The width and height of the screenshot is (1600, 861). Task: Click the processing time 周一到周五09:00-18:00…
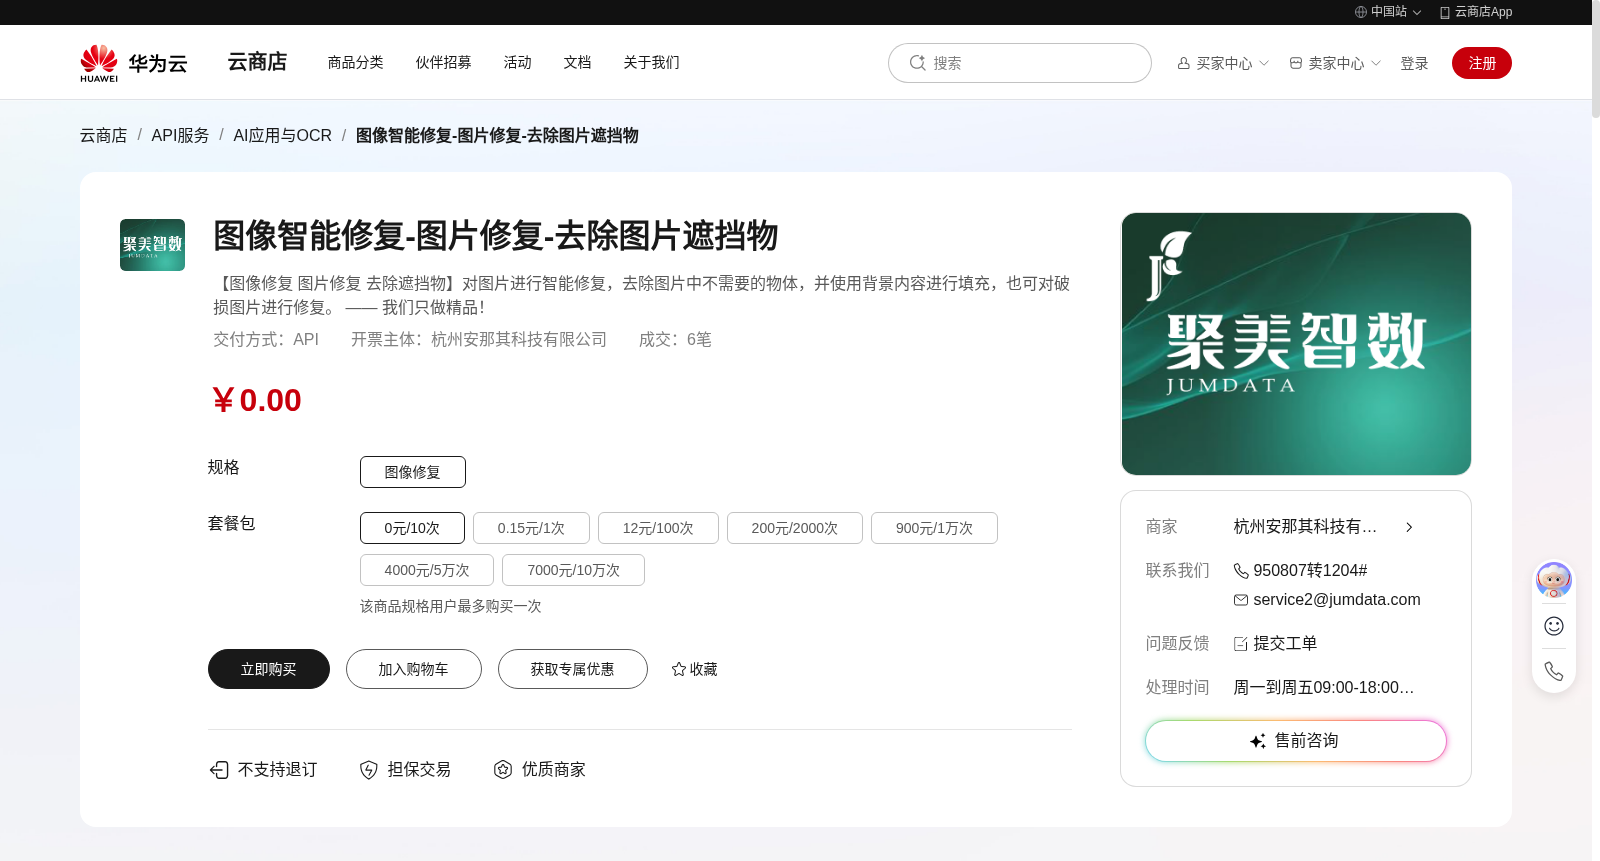[x=1324, y=688]
